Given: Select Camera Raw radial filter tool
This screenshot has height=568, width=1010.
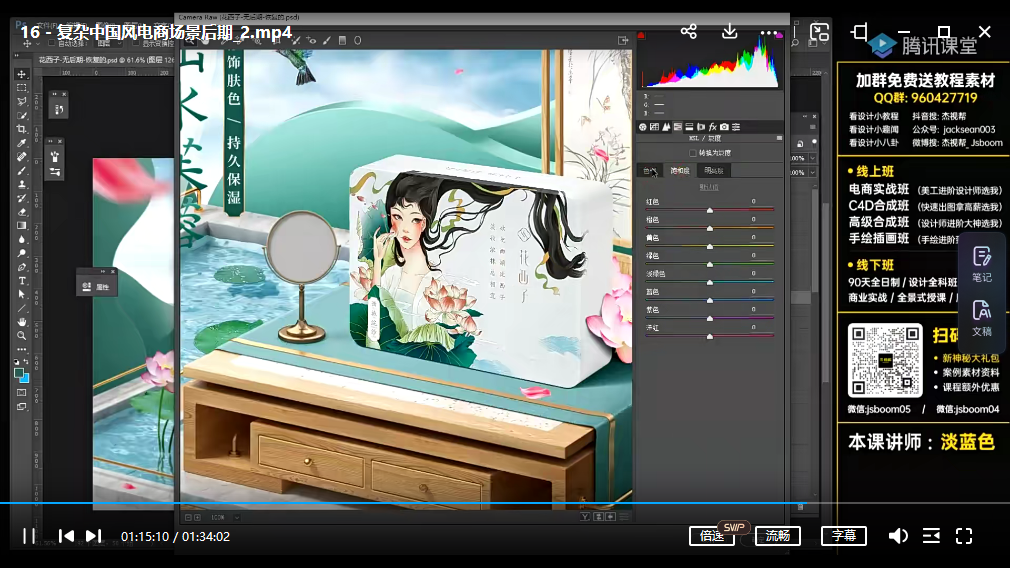Looking at the screenshot, I should (357, 41).
